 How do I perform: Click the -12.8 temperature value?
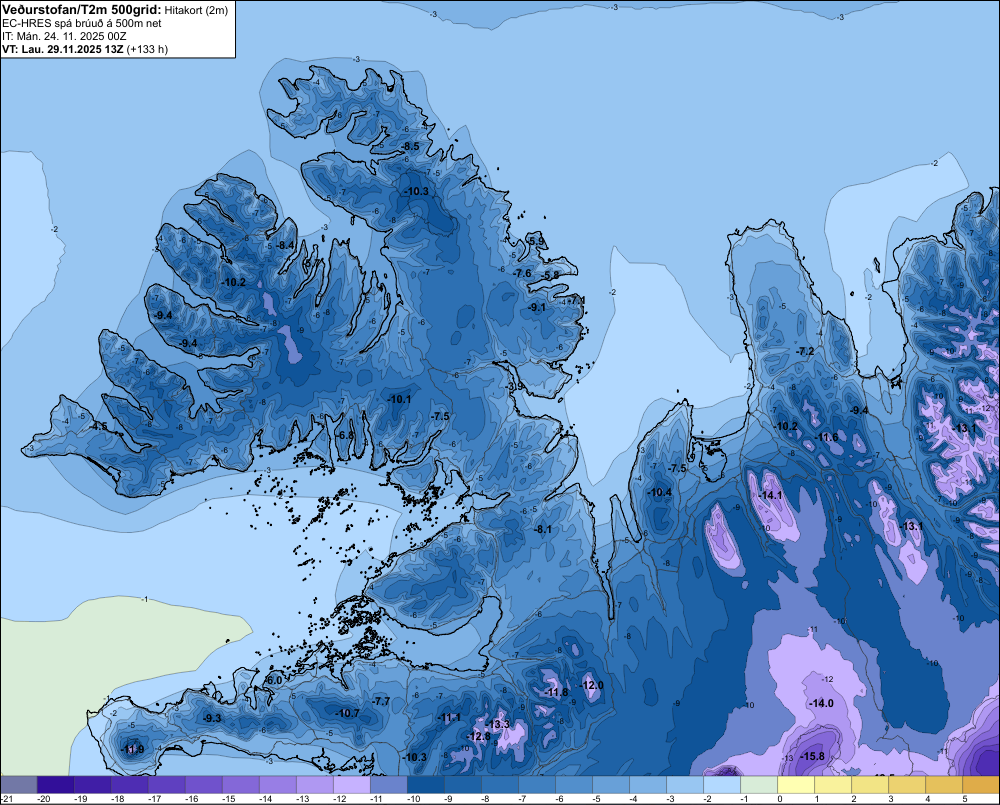tap(479, 736)
